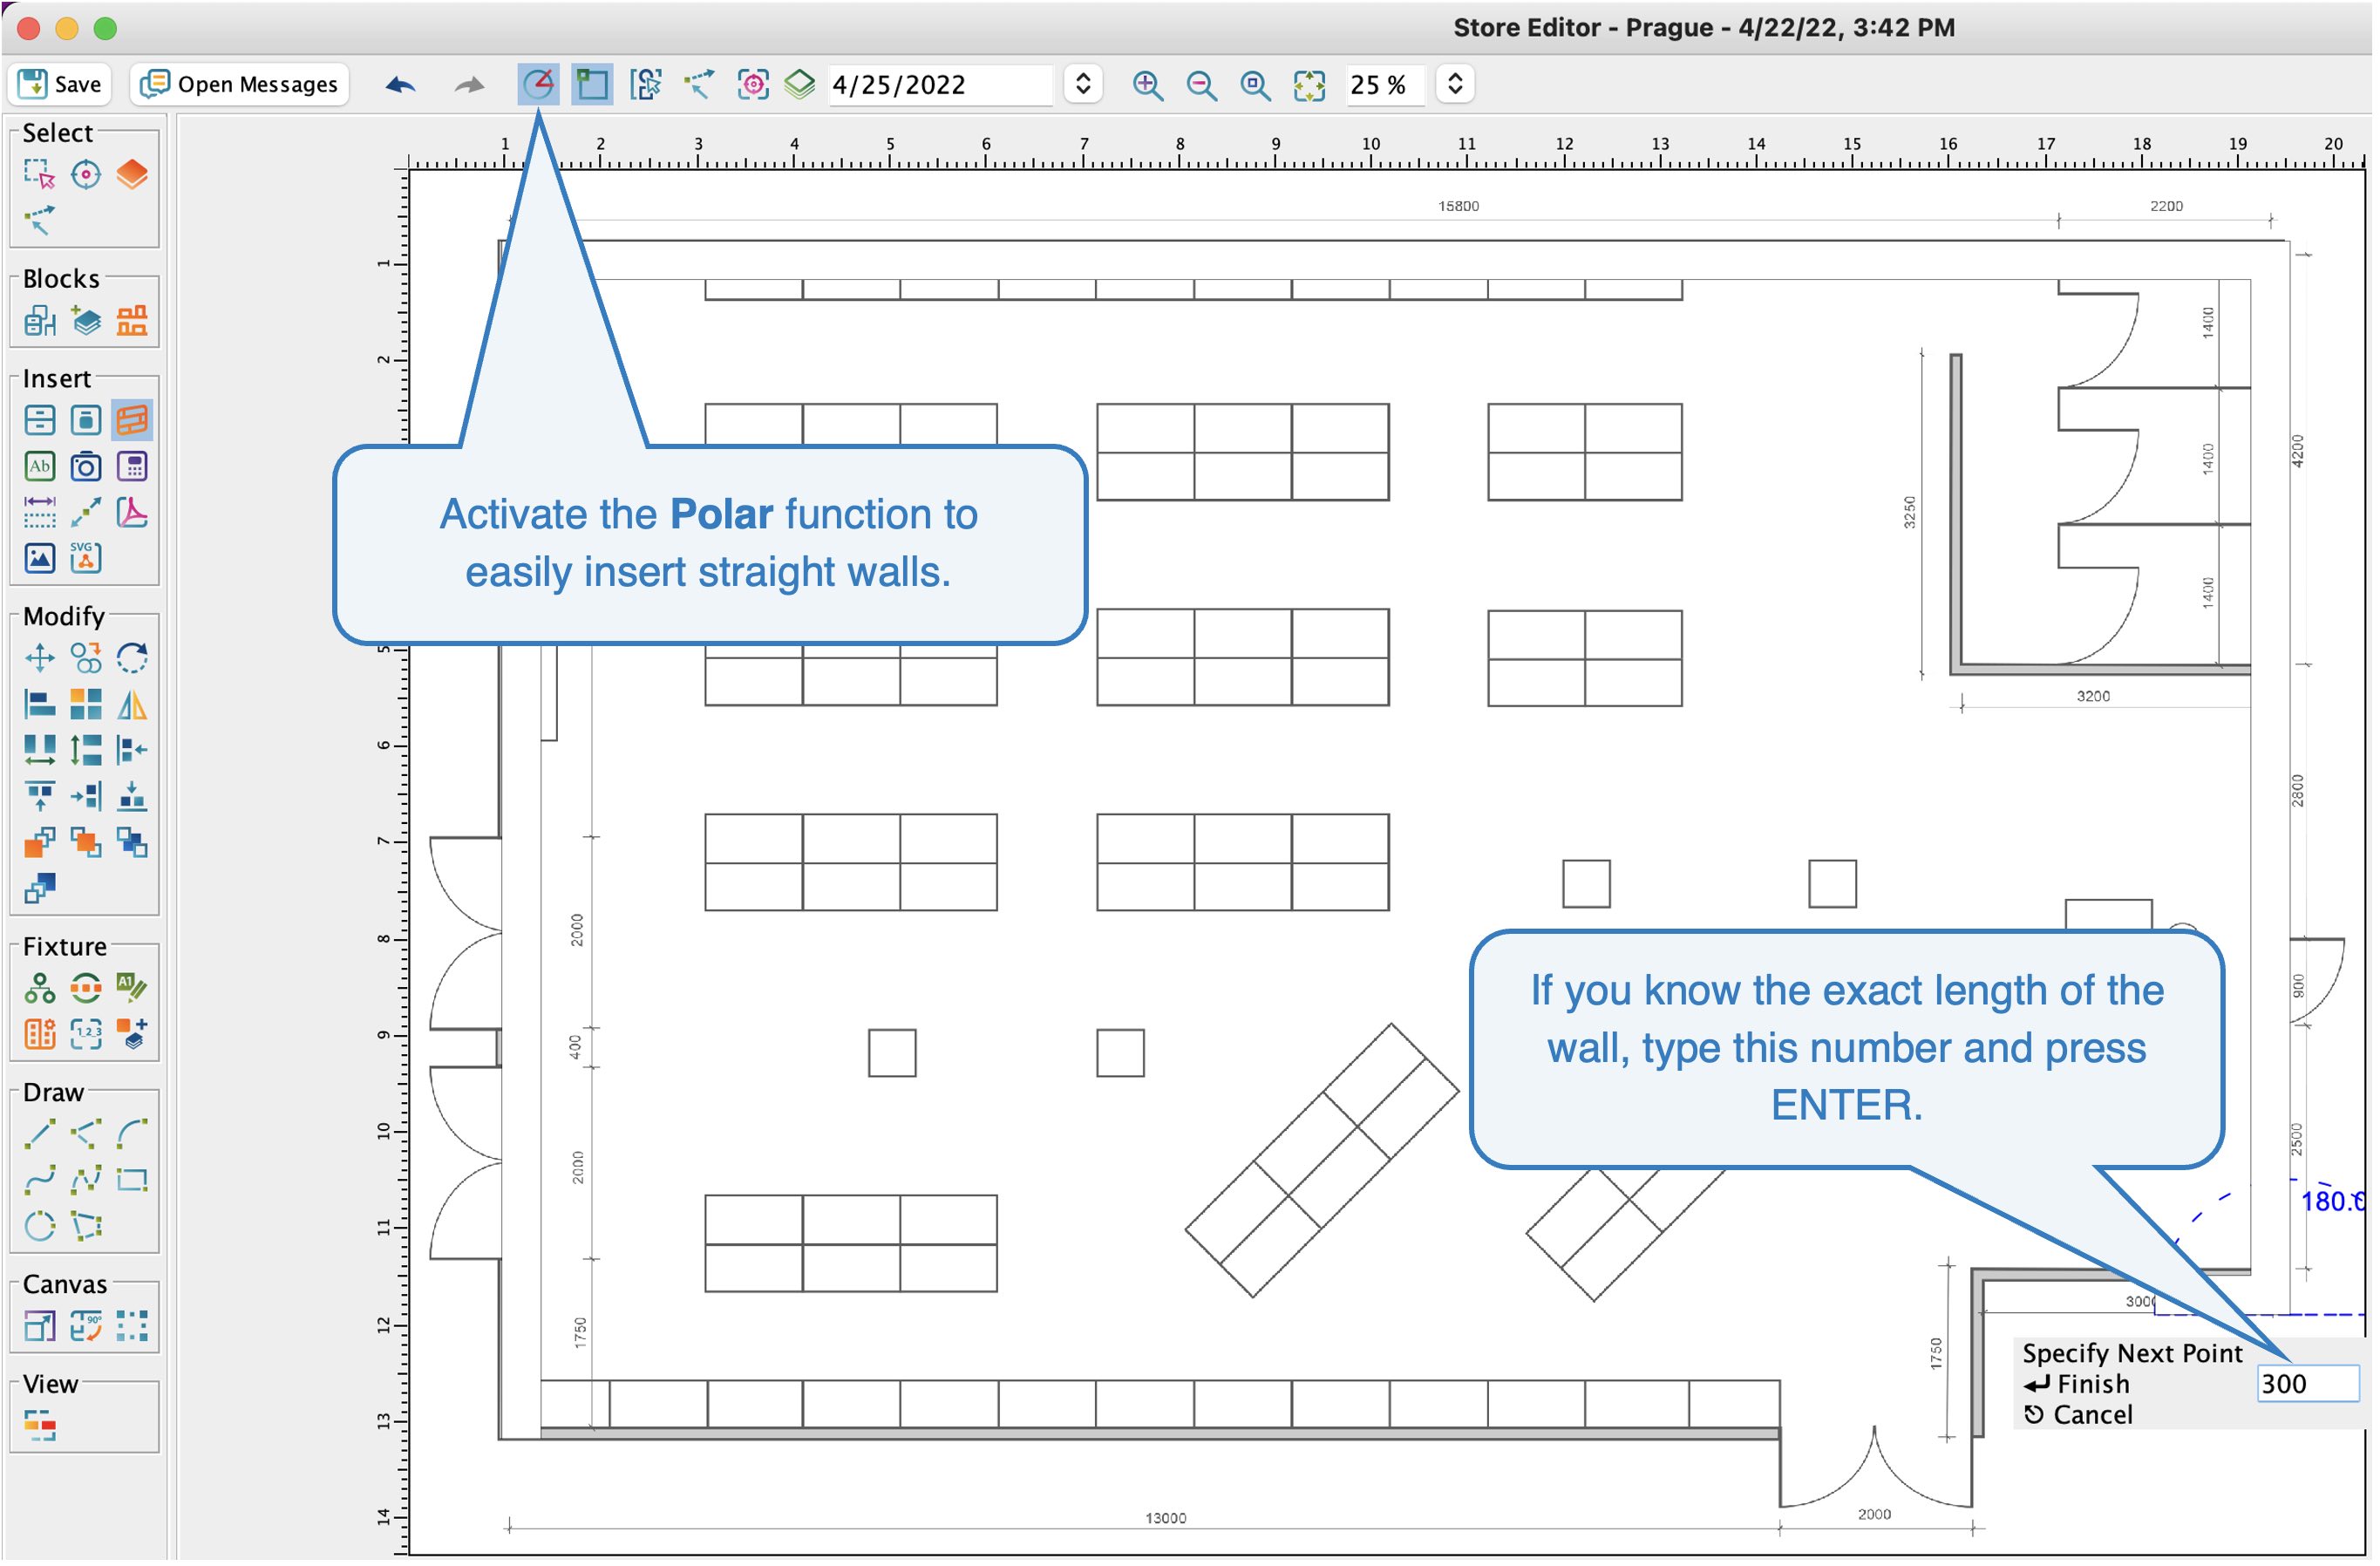
Task: Click the fixture numbering 1,2,3 icon
Action: (x=86, y=1036)
